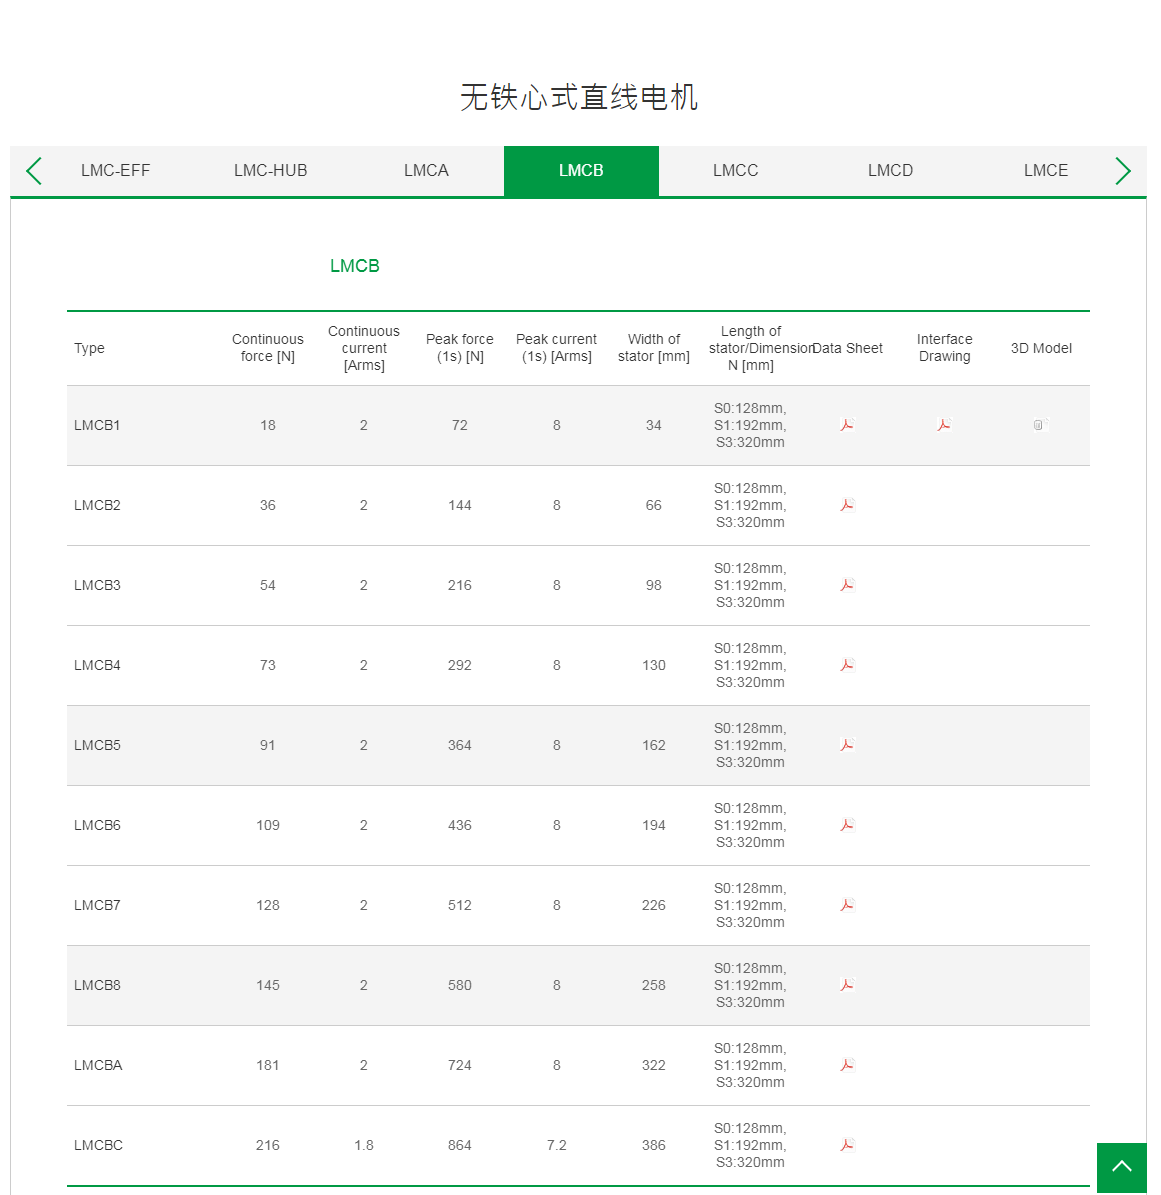
Task: Open the LMCB1 3D model file
Action: 1040,425
